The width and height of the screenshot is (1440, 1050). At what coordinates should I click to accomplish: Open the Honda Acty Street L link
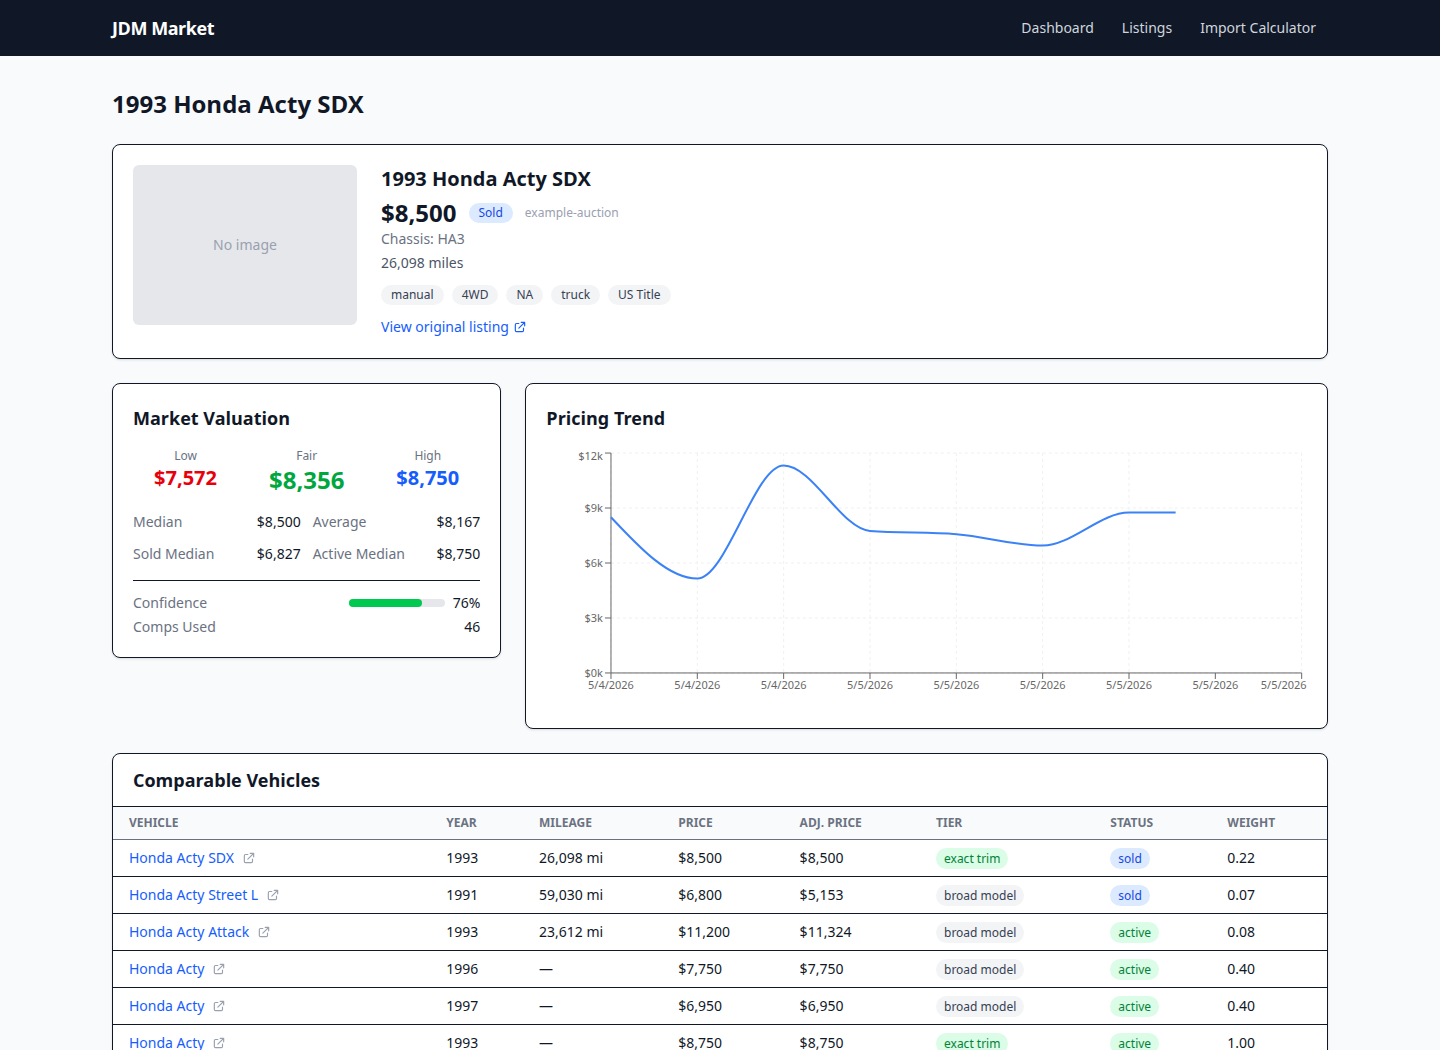193,895
